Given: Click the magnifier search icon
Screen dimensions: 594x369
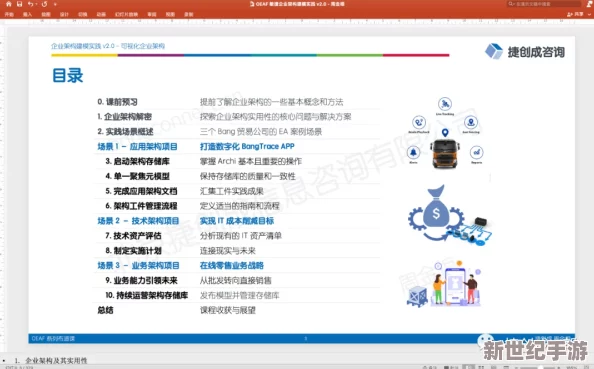Looking at the screenshot, I should coord(511,4).
